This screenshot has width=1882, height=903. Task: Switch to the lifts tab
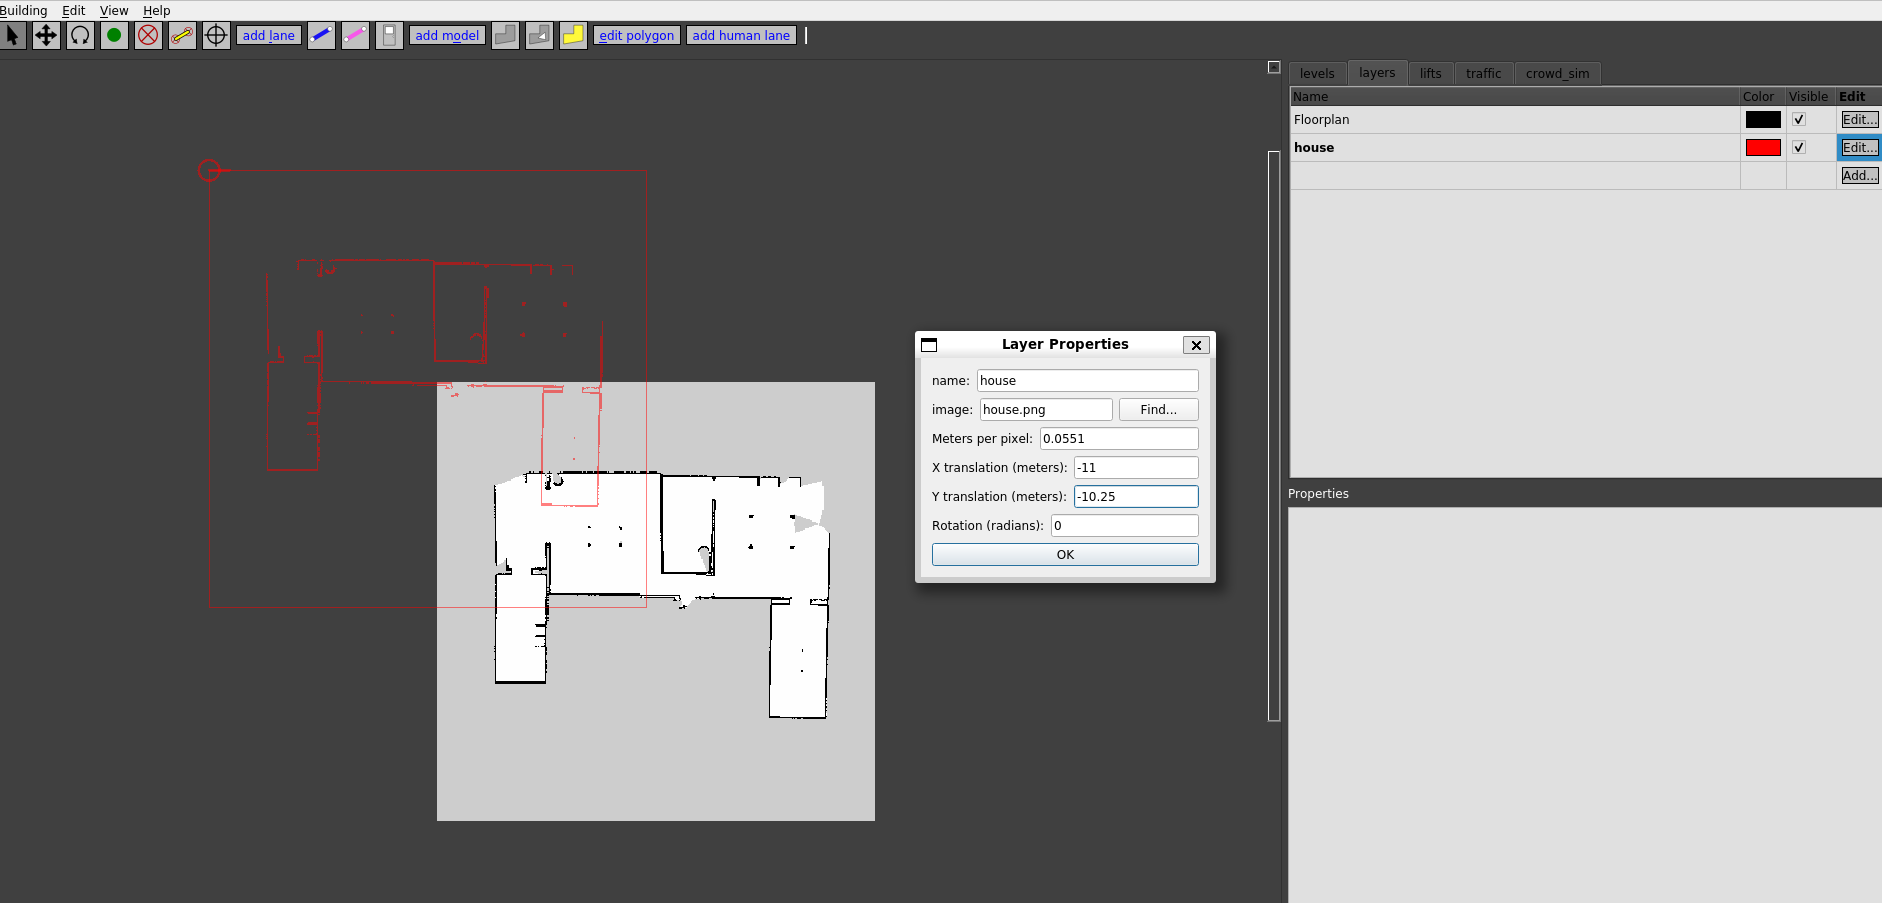(x=1431, y=73)
